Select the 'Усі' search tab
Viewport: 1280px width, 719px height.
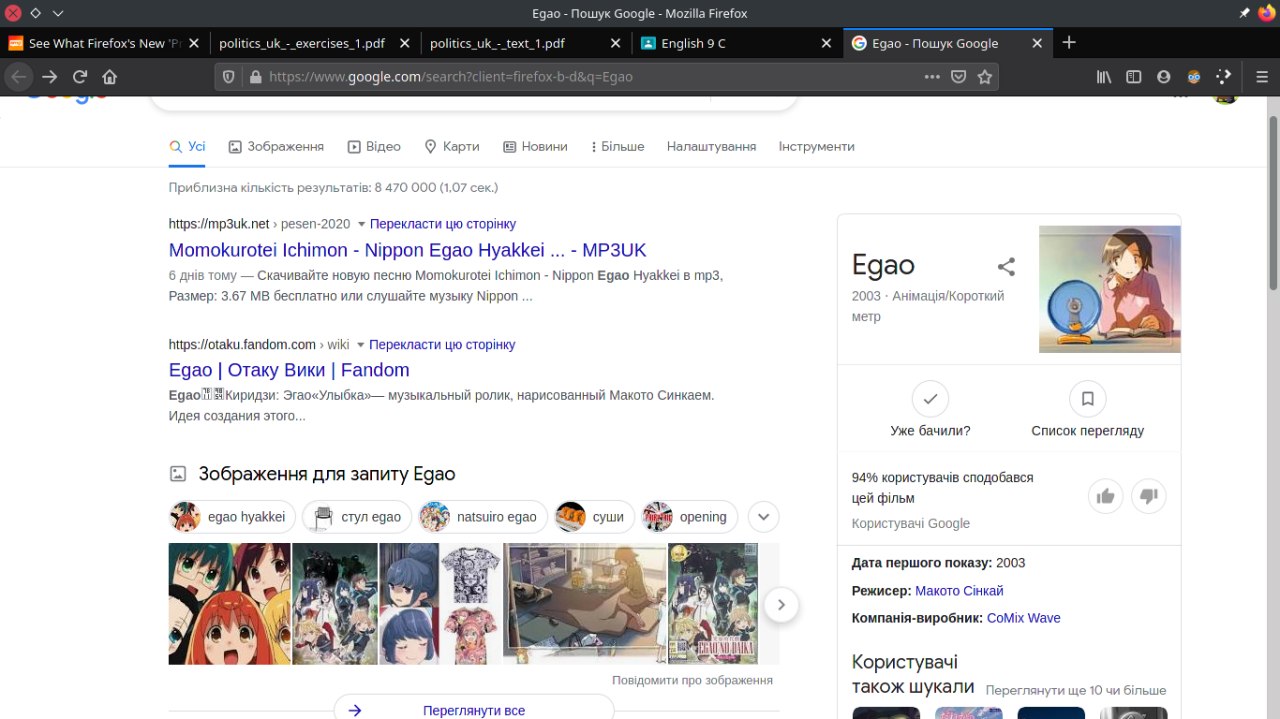coord(188,146)
